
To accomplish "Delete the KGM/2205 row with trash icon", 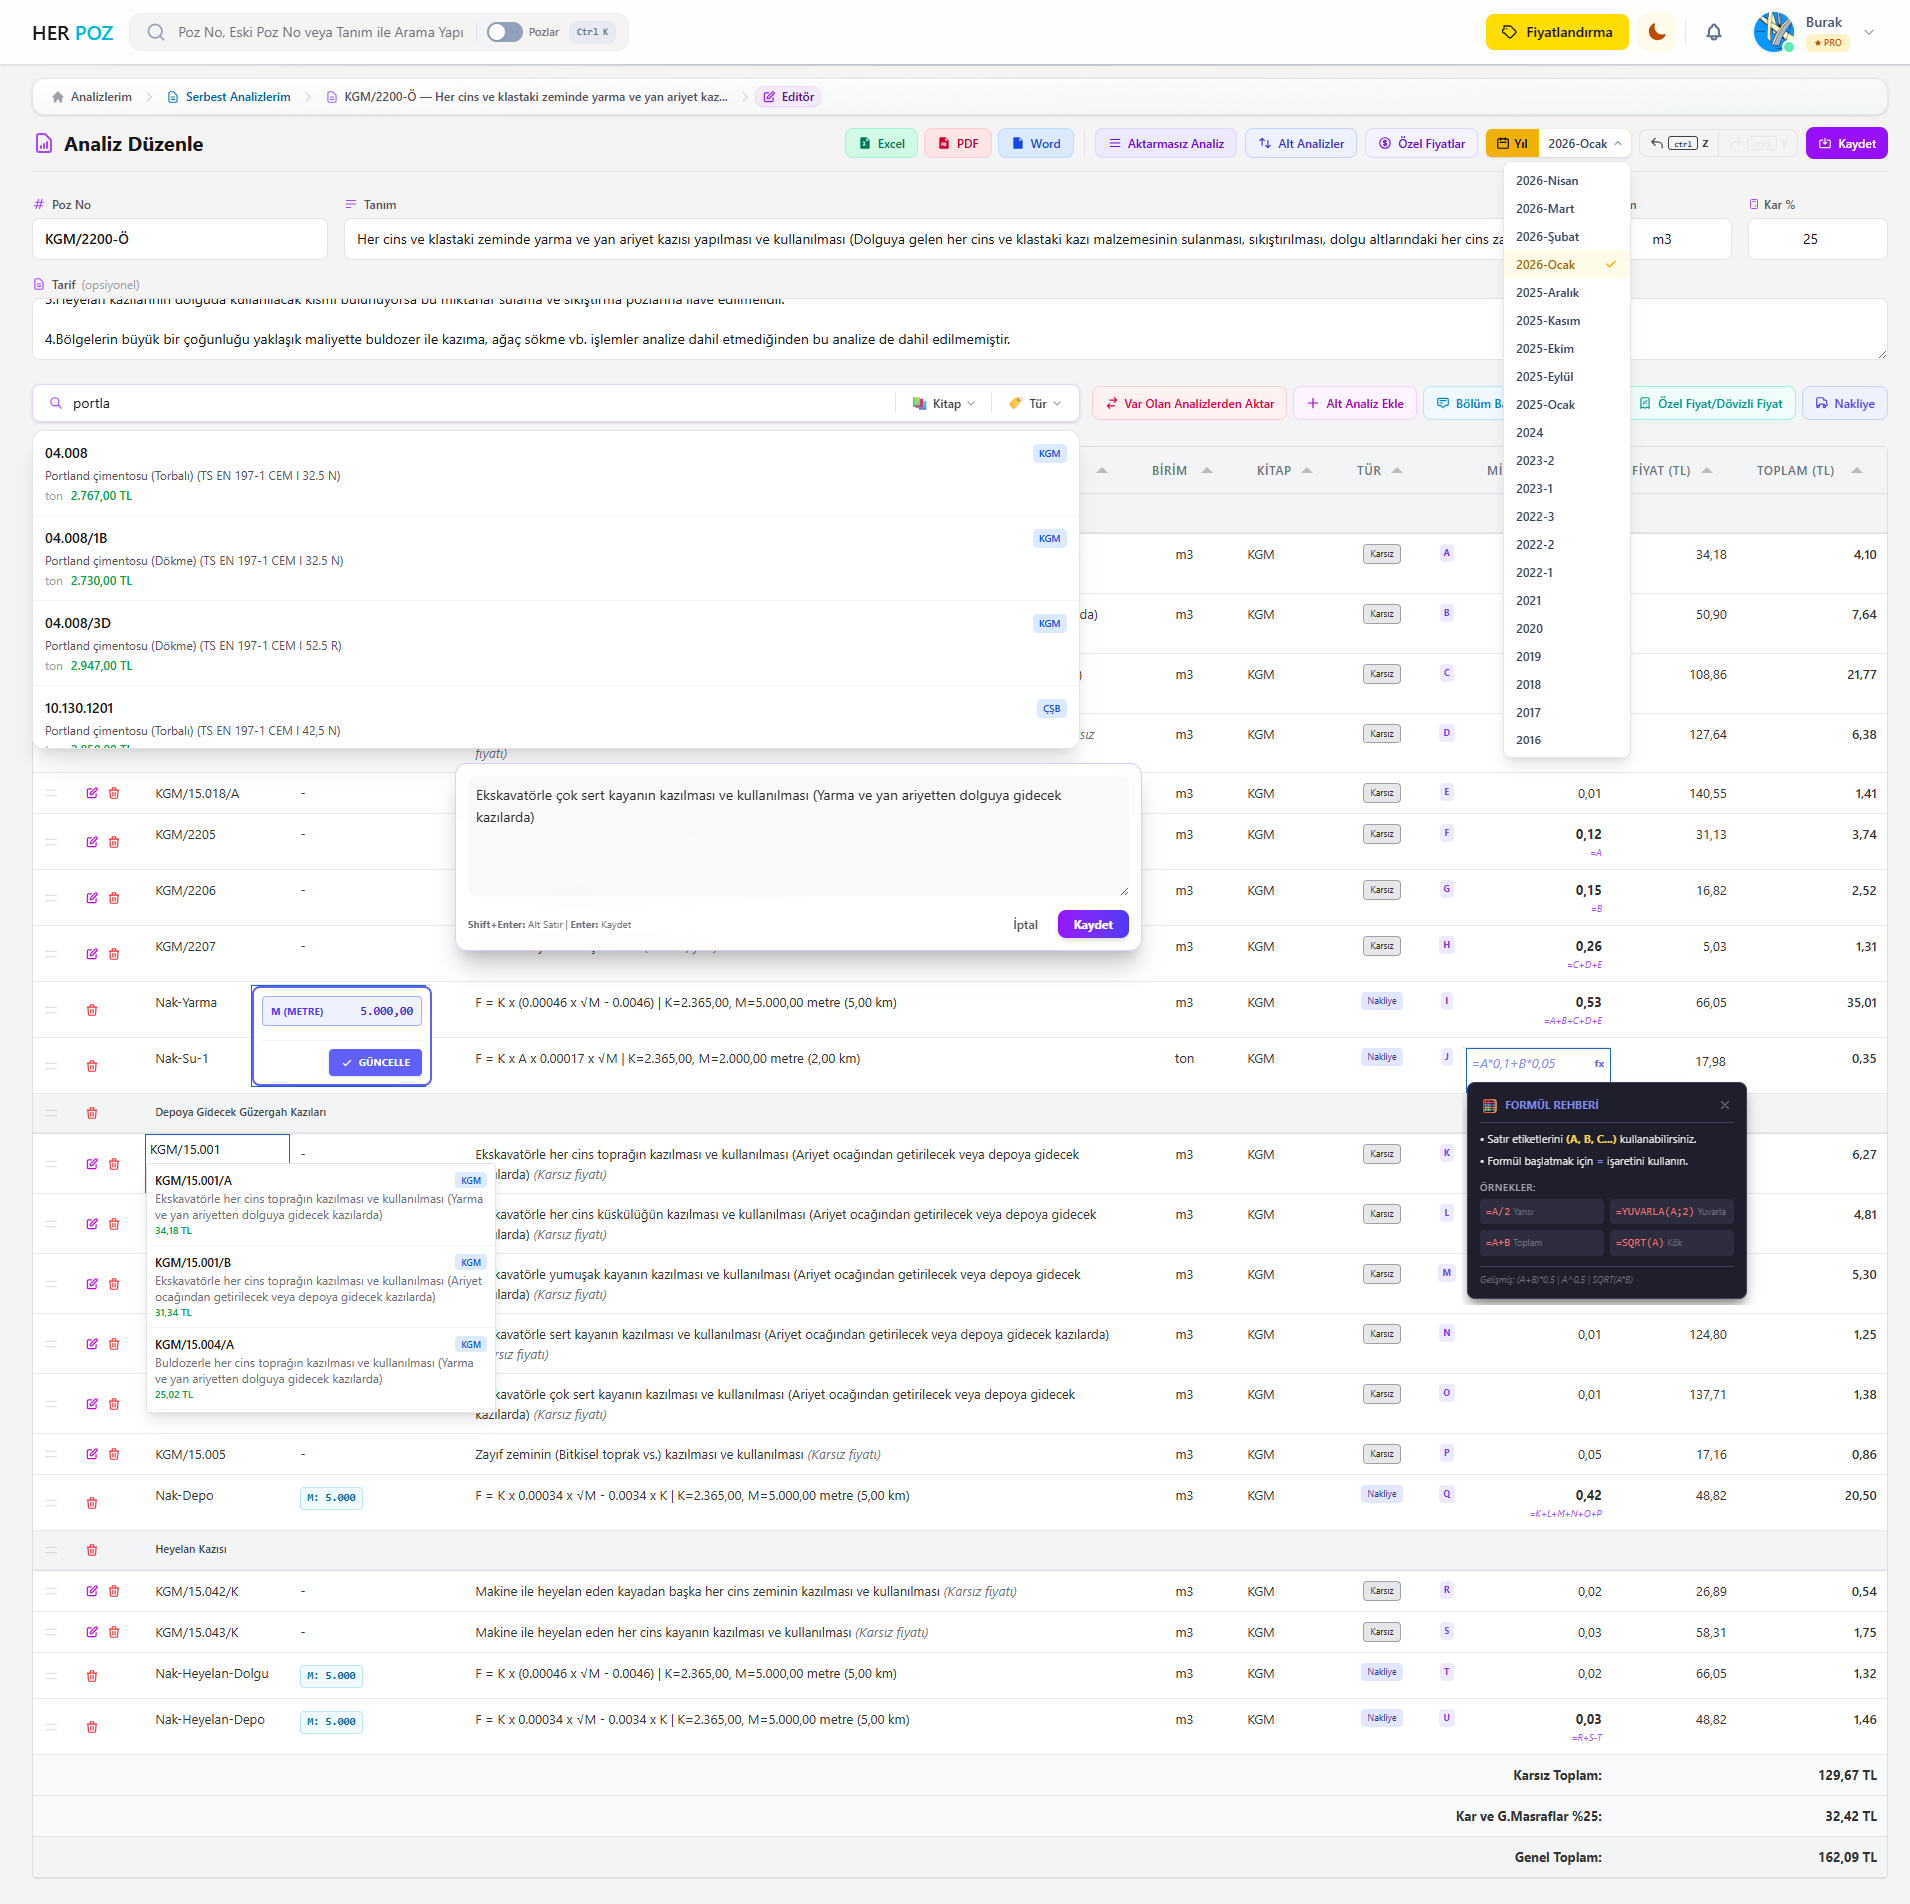I will (x=114, y=842).
